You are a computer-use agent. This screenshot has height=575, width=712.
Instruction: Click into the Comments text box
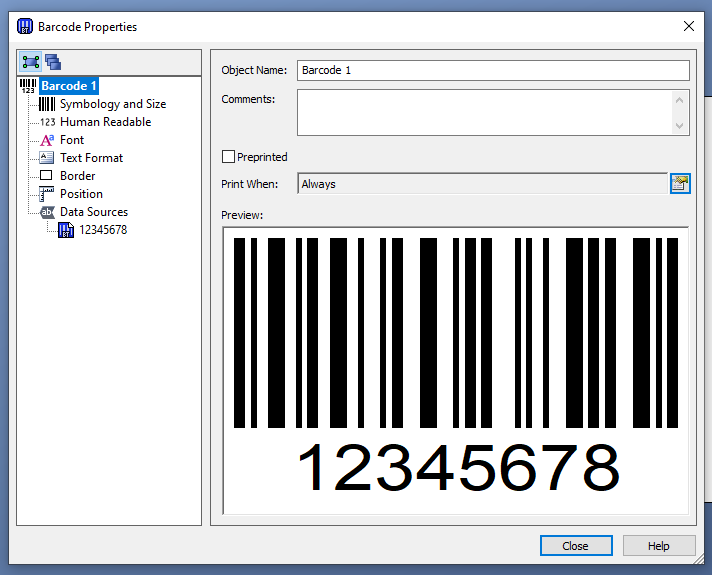coord(485,112)
